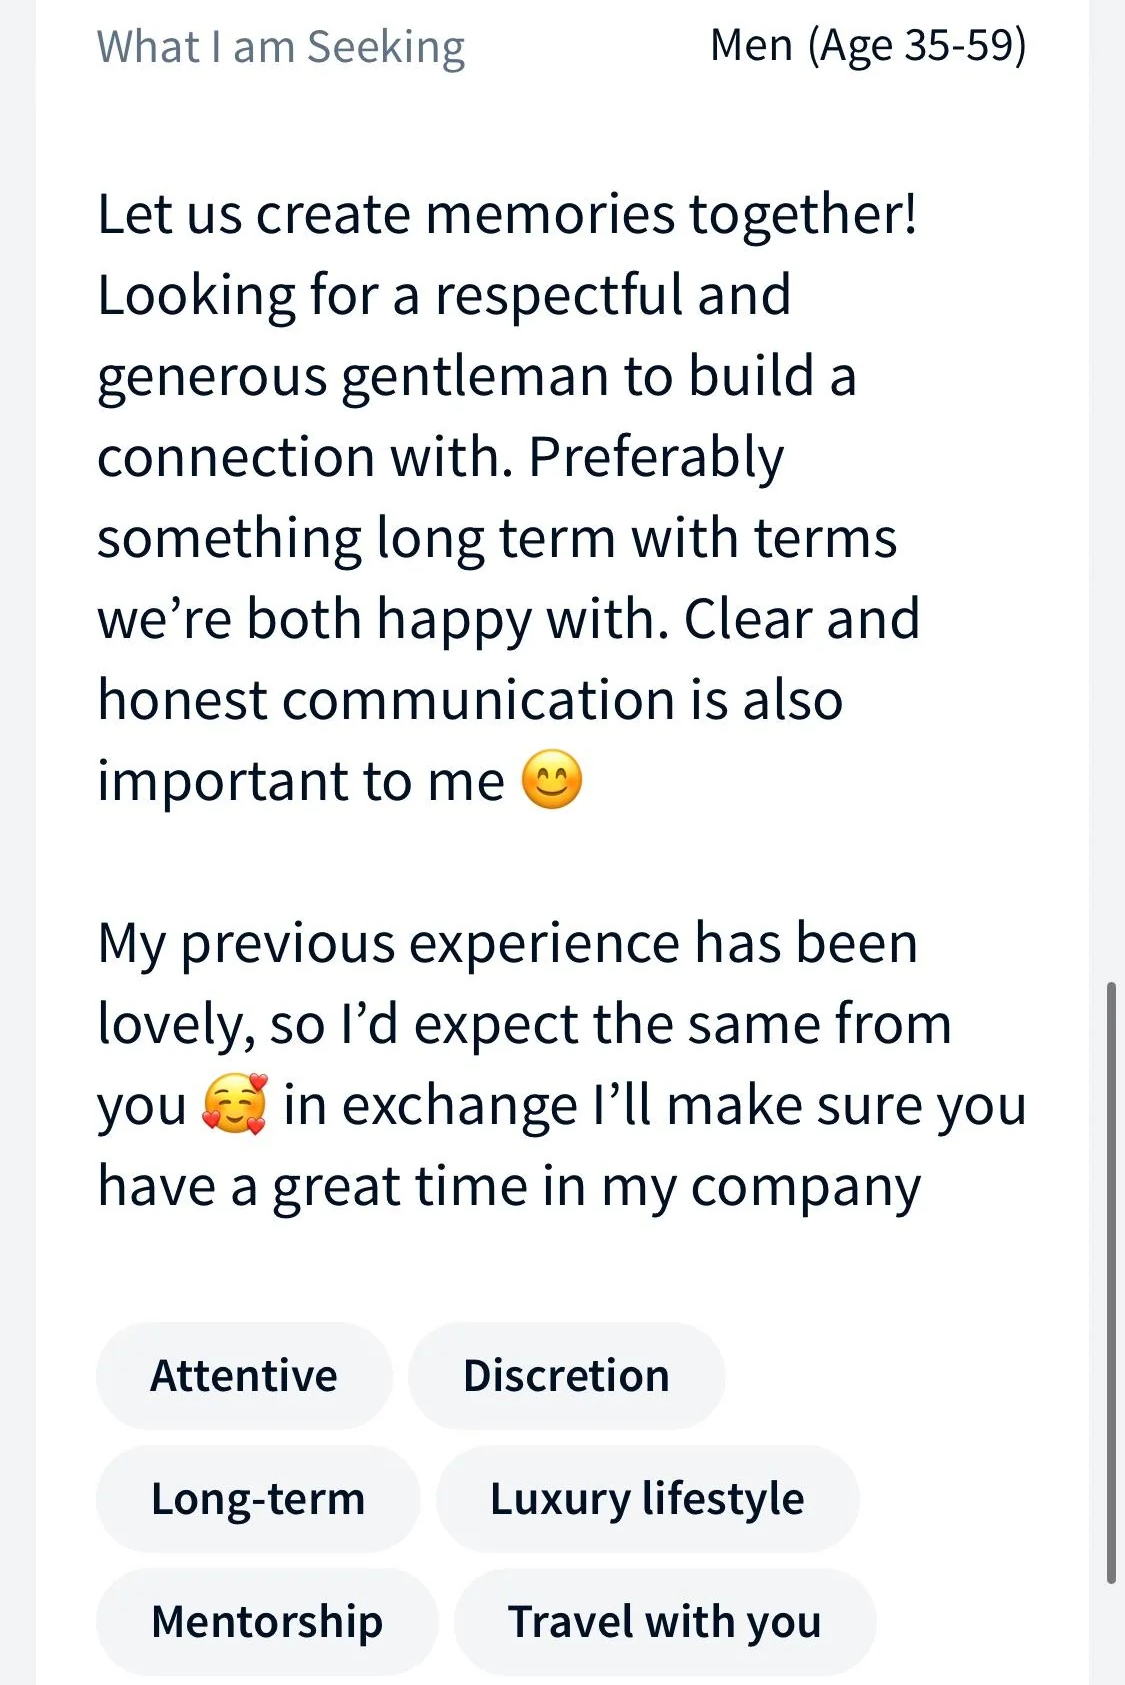Image resolution: width=1125 pixels, height=1685 pixels.
Task: Tap the Men (Age 35-59) value
Action: 868,46
